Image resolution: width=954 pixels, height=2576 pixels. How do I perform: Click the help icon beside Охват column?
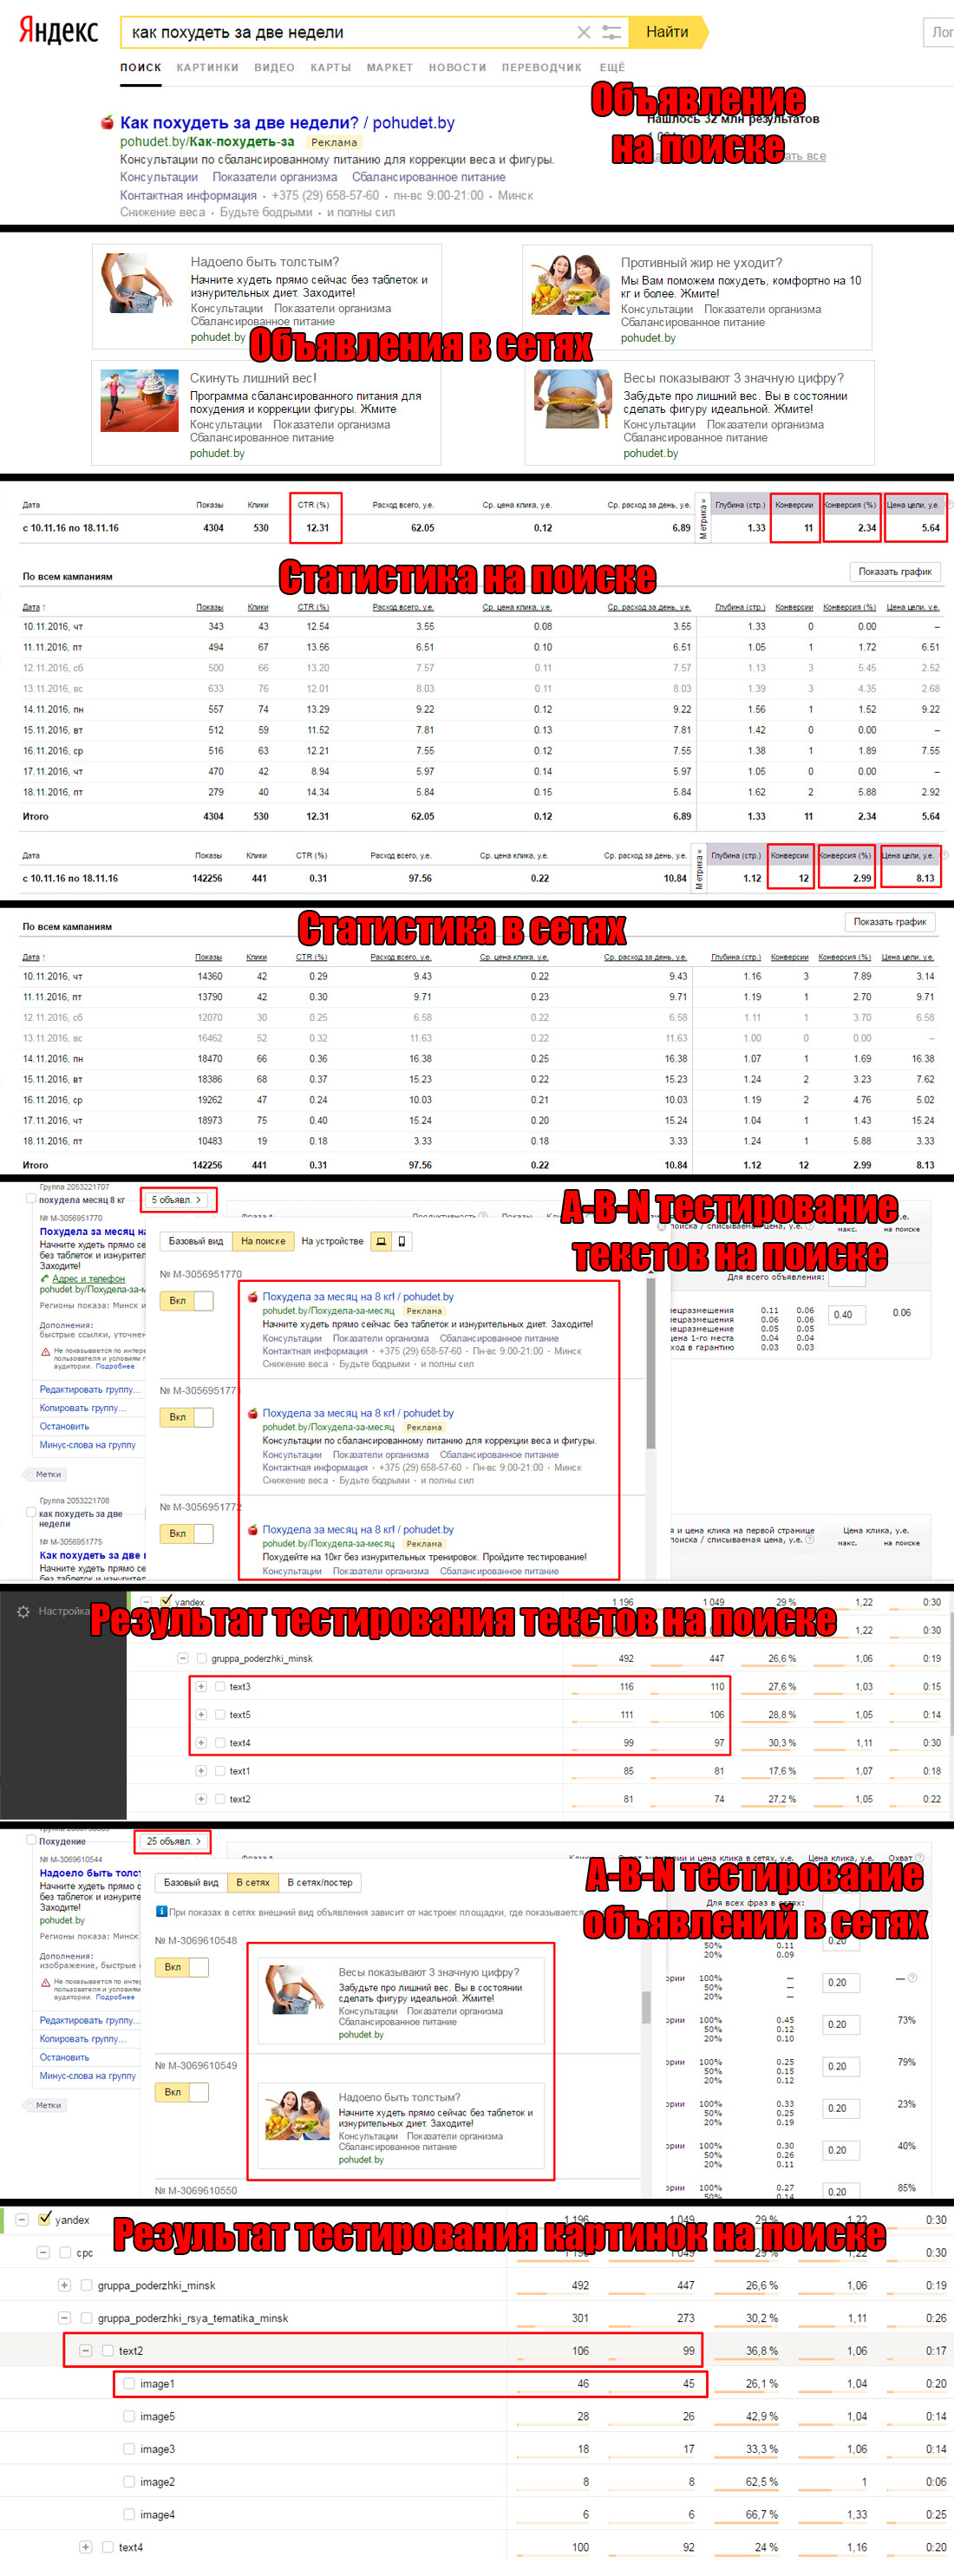[919, 1857]
